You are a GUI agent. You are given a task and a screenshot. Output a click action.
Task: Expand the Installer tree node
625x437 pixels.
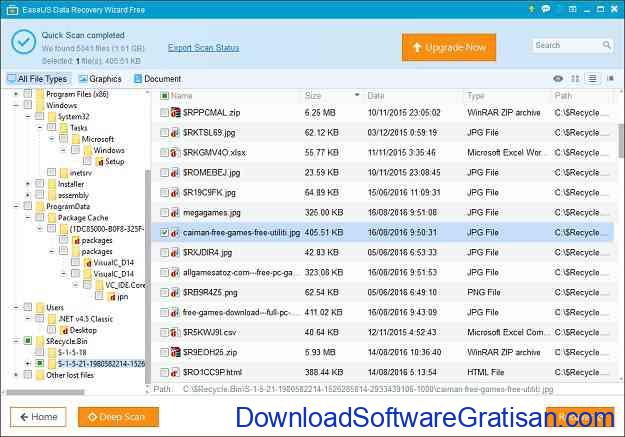point(28,184)
